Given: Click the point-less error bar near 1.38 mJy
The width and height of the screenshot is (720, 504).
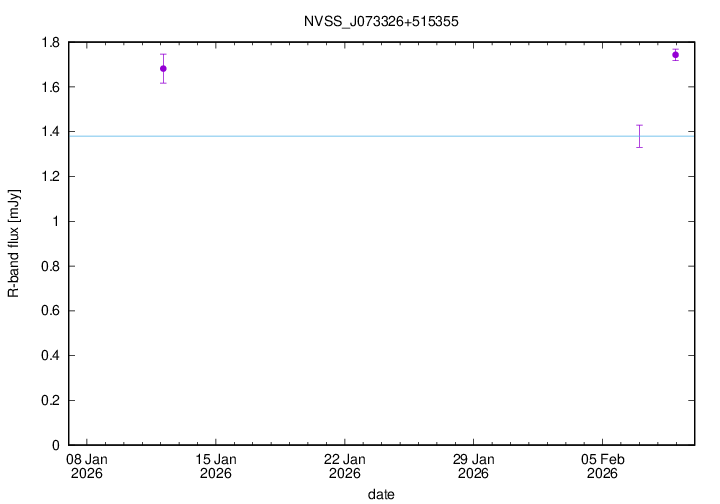Looking at the screenshot, I should tap(639, 136).
